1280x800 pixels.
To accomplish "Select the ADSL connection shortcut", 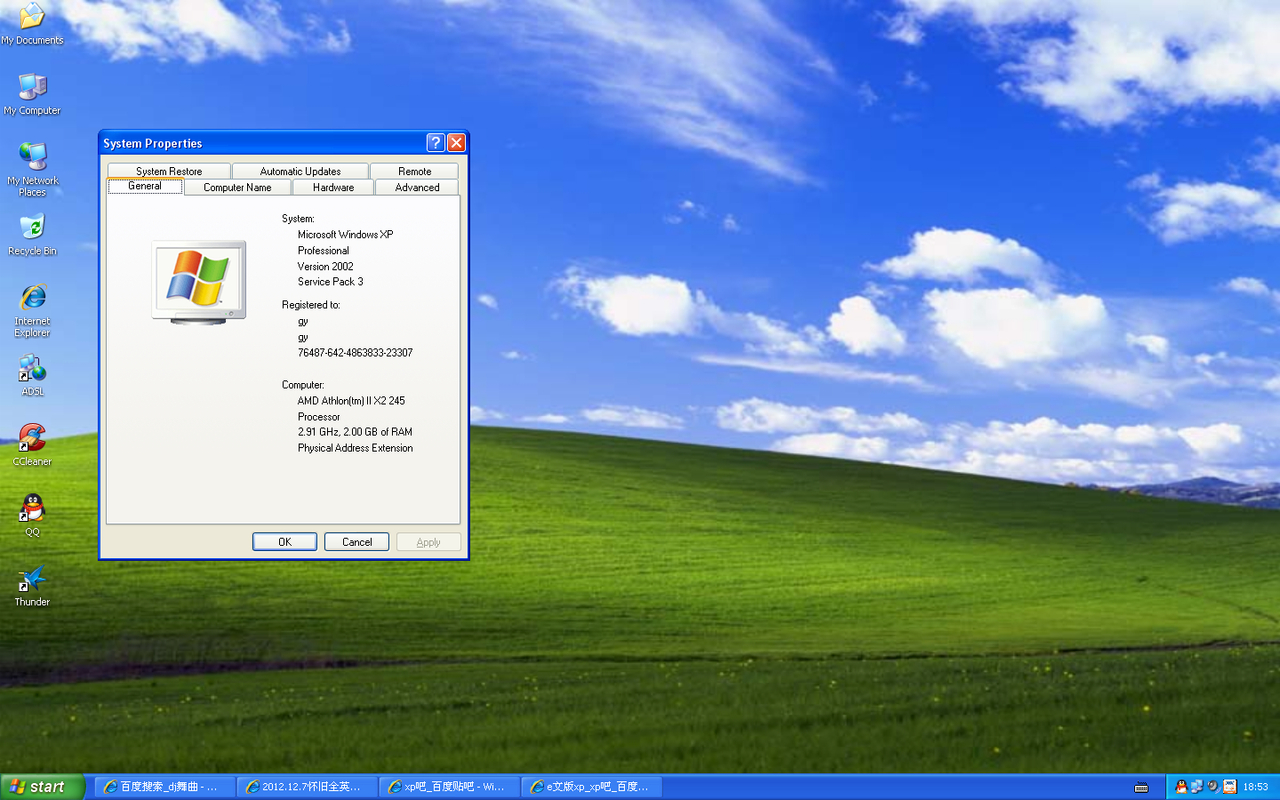I will pyautogui.click(x=32, y=375).
